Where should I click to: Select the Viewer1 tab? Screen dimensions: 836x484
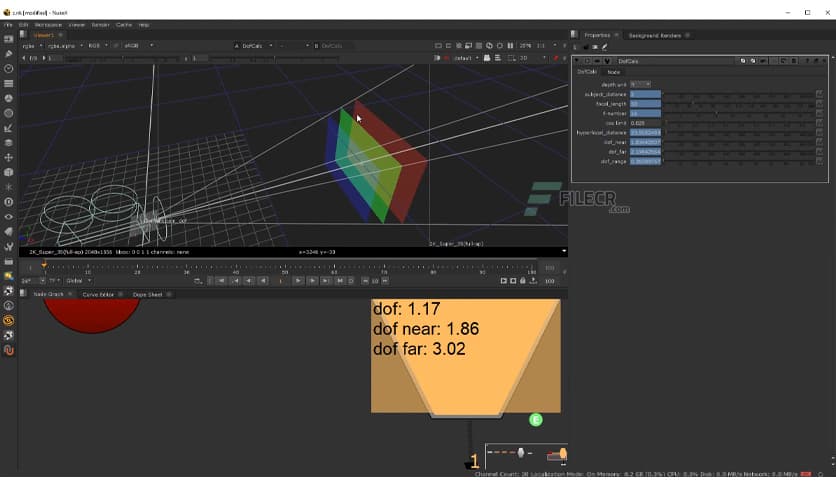click(x=44, y=35)
